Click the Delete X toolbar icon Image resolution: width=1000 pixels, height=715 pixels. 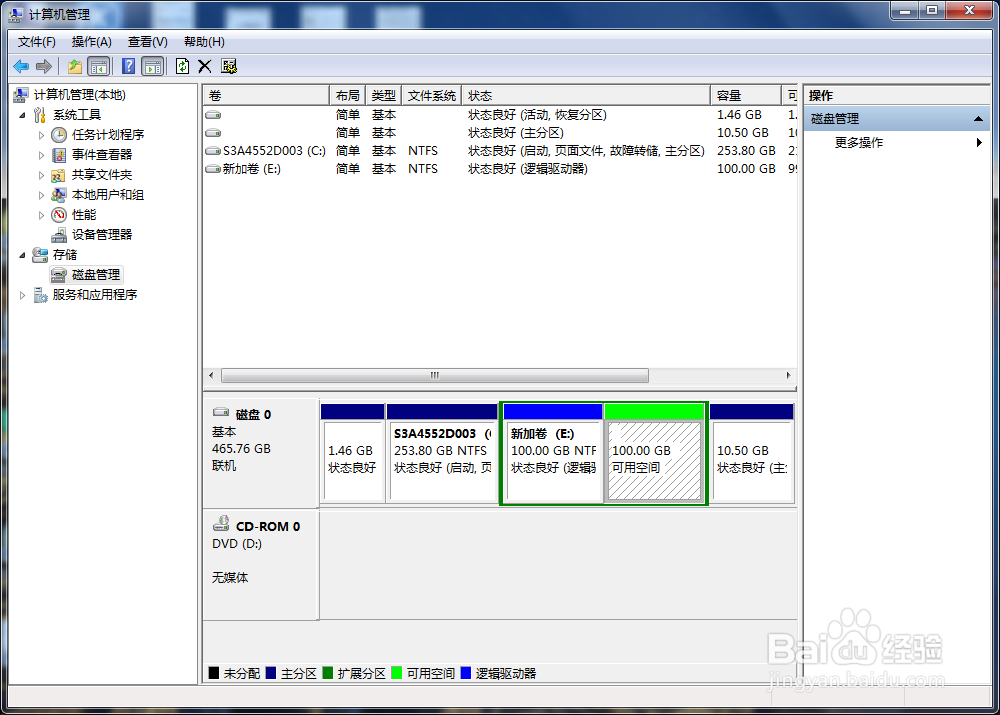pyautogui.click(x=205, y=66)
